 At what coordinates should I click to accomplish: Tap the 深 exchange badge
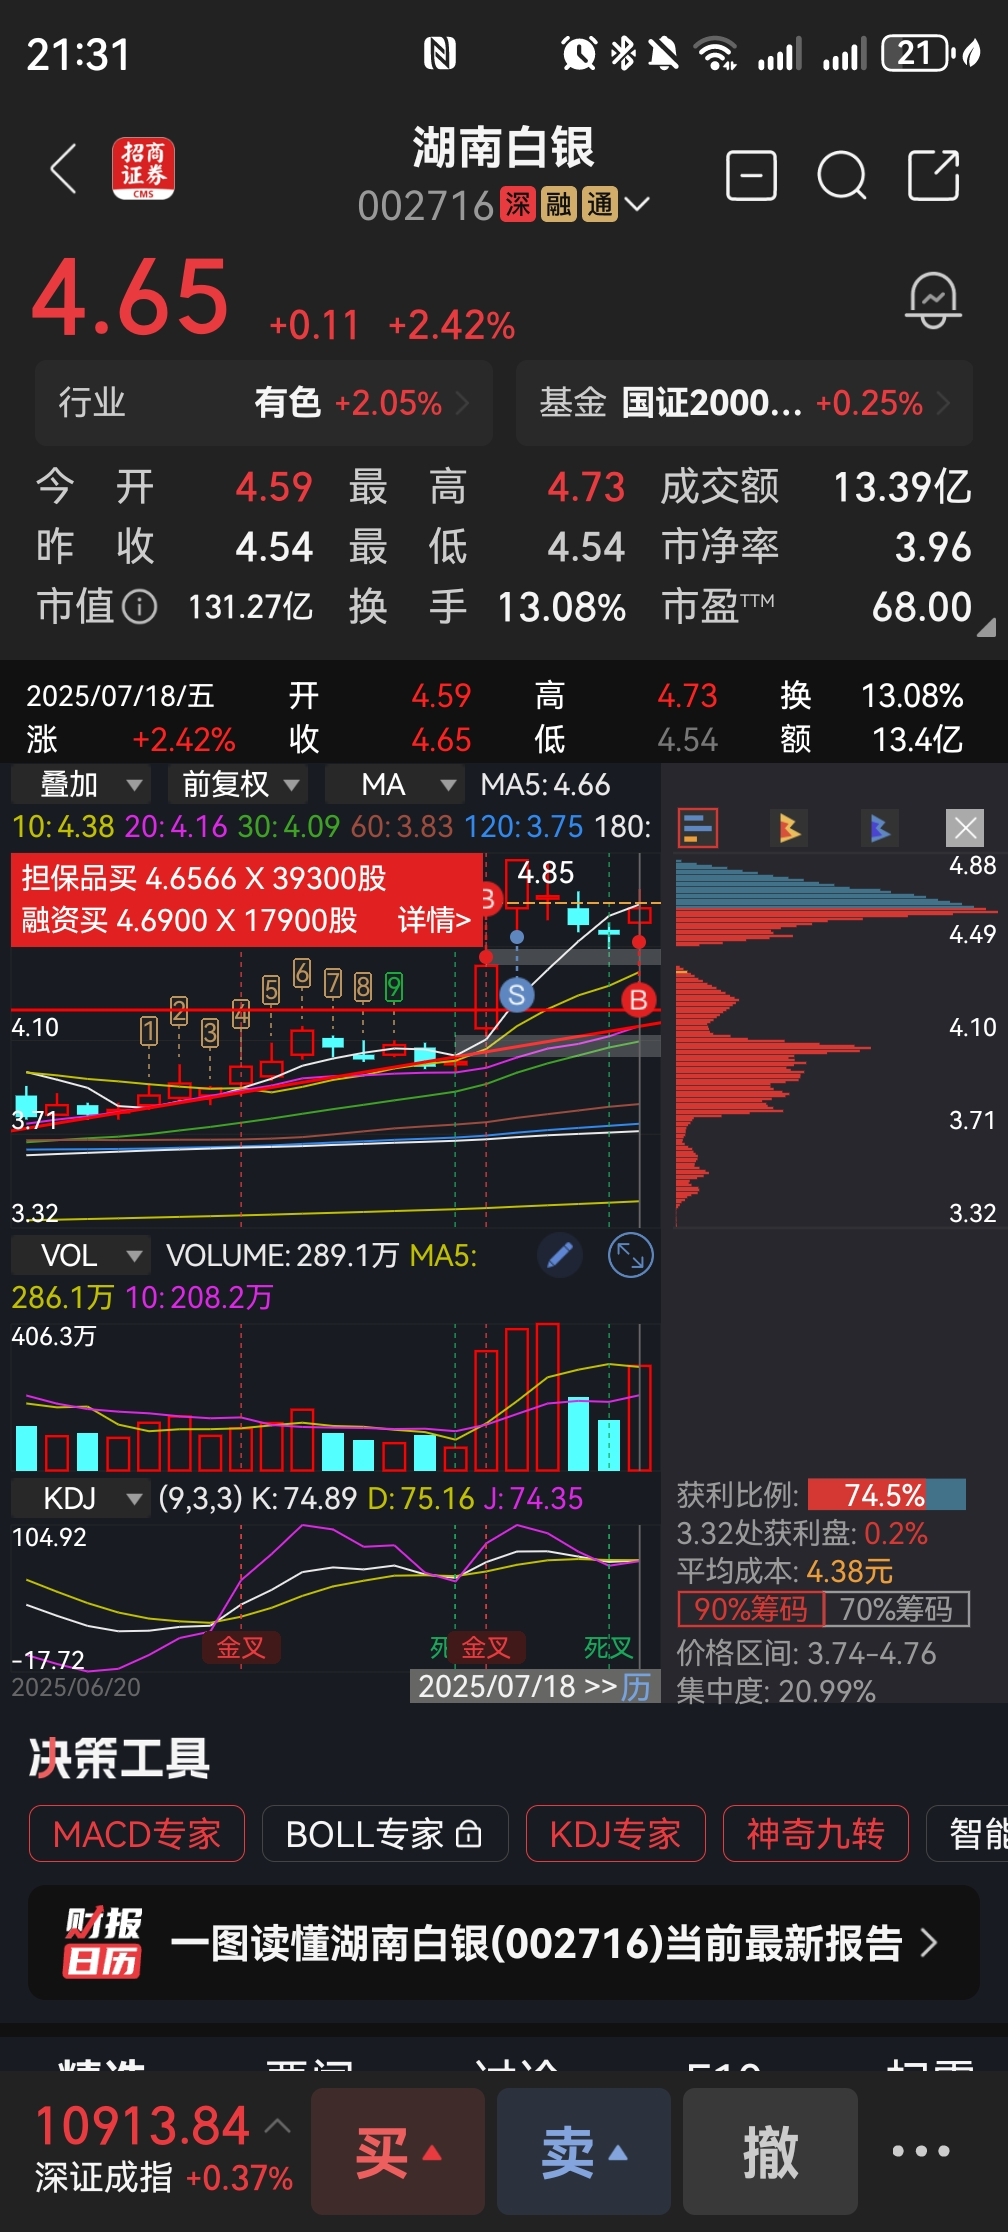click(518, 205)
